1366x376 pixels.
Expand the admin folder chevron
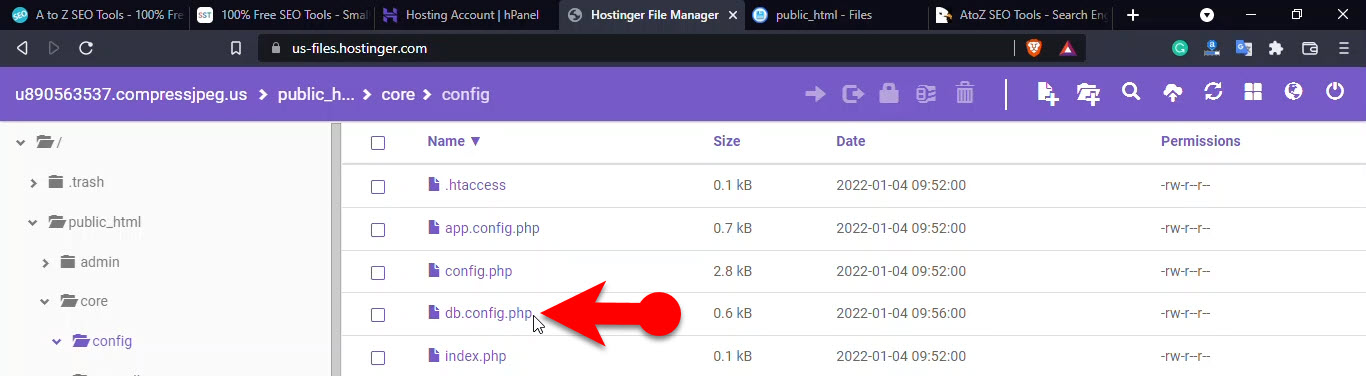click(45, 263)
